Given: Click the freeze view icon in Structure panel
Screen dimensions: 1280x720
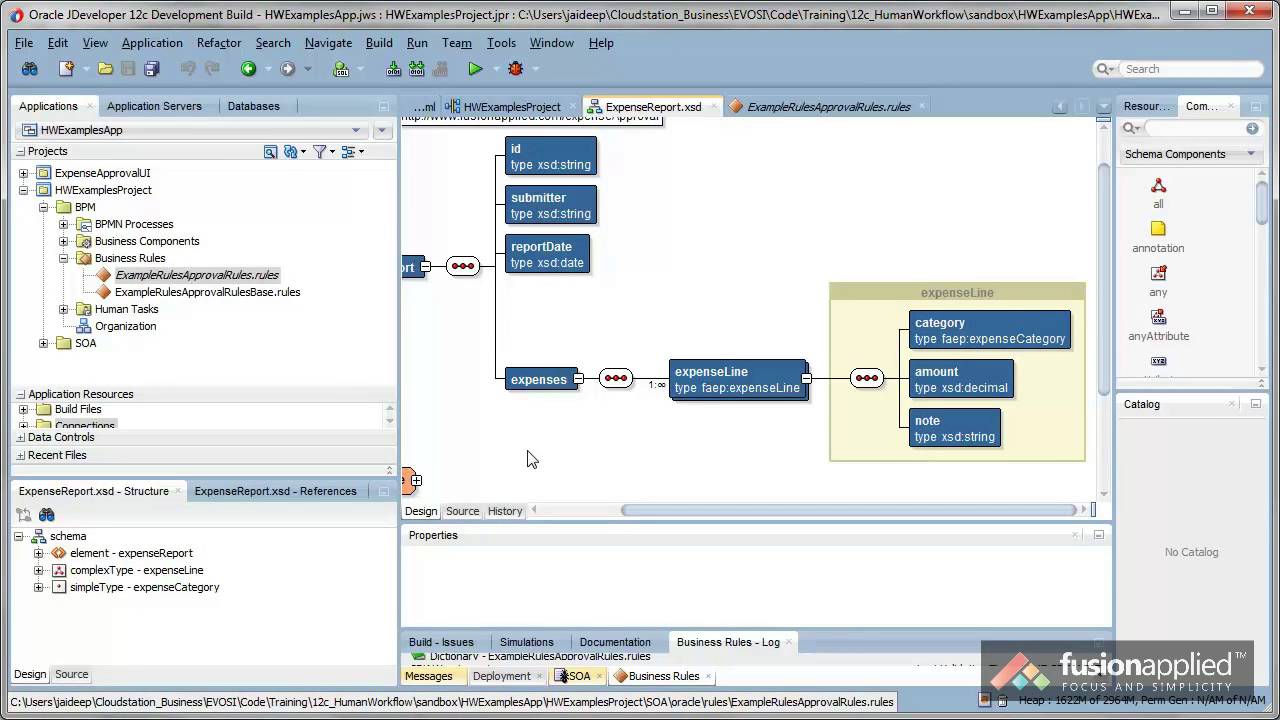Looking at the screenshot, I should [24, 515].
